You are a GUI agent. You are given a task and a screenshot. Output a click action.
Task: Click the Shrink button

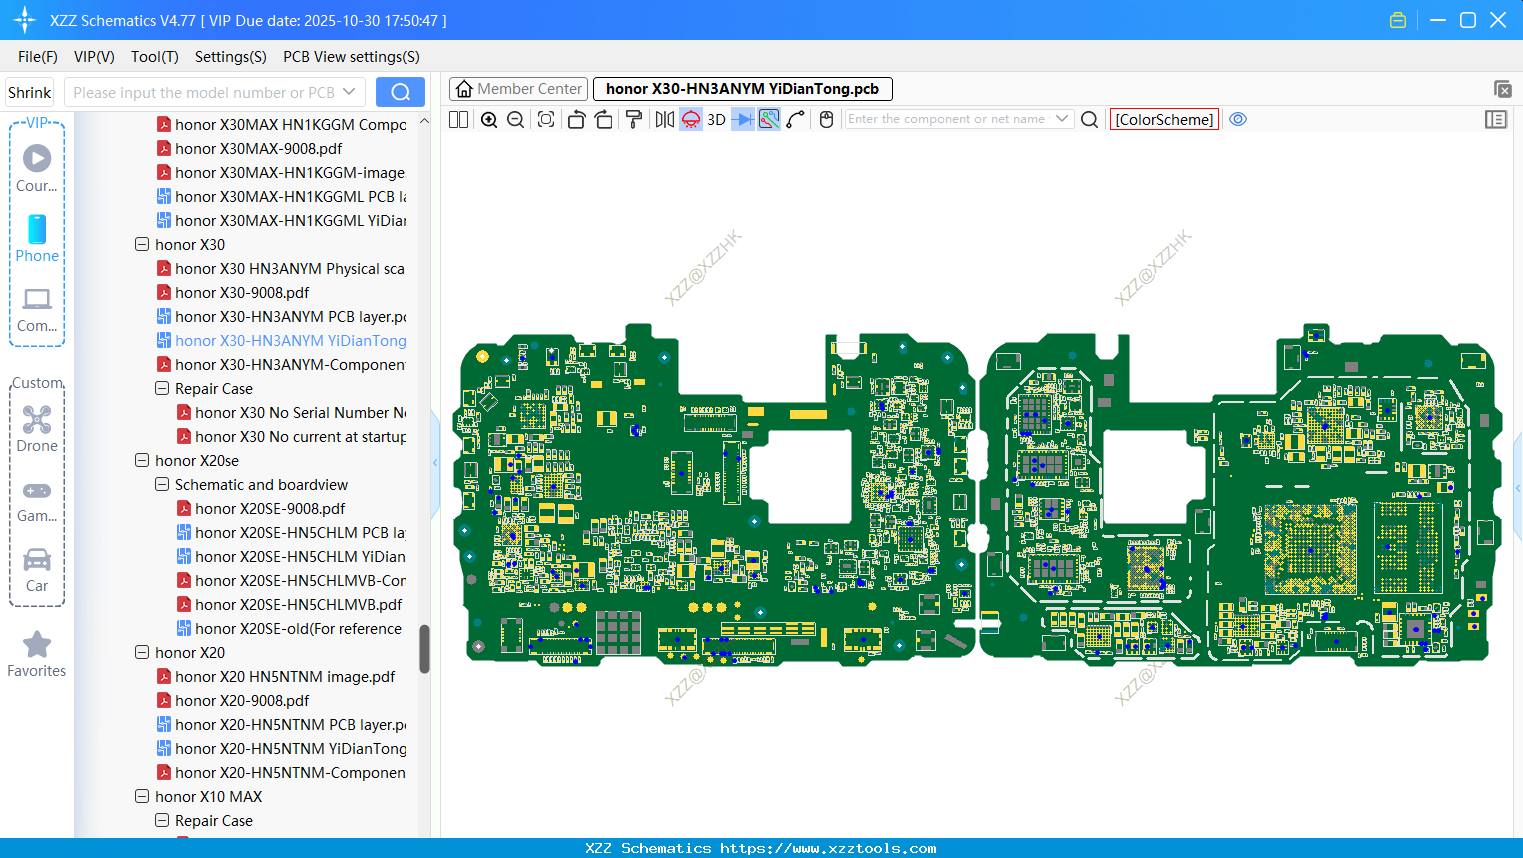point(29,92)
